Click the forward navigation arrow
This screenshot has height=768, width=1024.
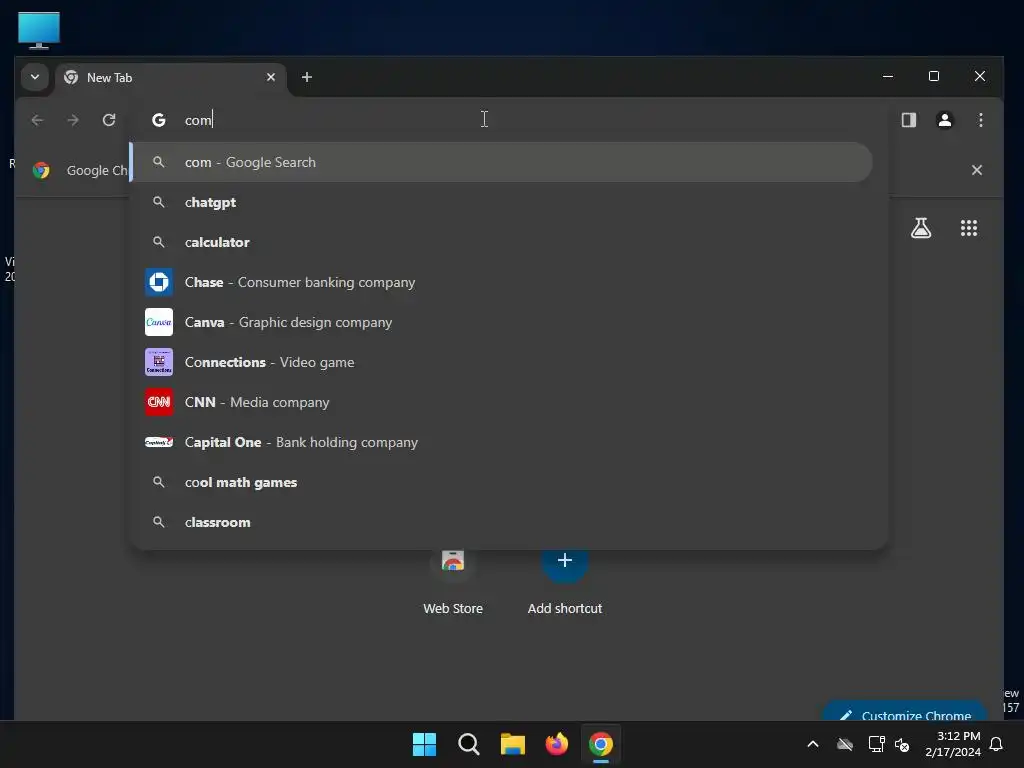(73, 120)
